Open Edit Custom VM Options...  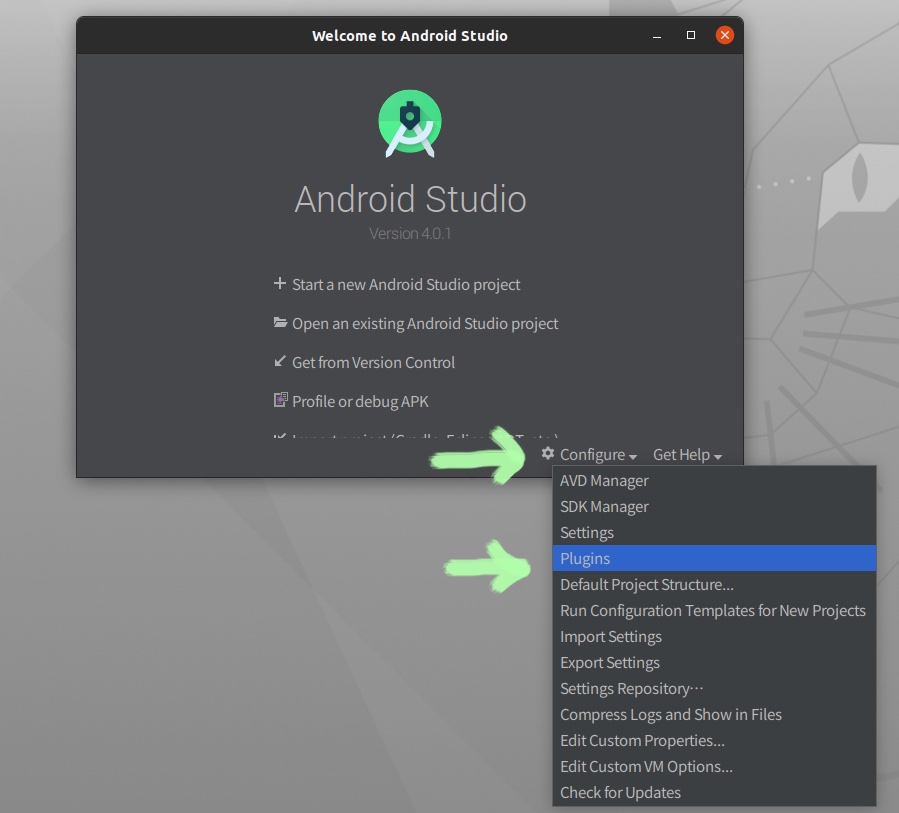(x=714, y=767)
